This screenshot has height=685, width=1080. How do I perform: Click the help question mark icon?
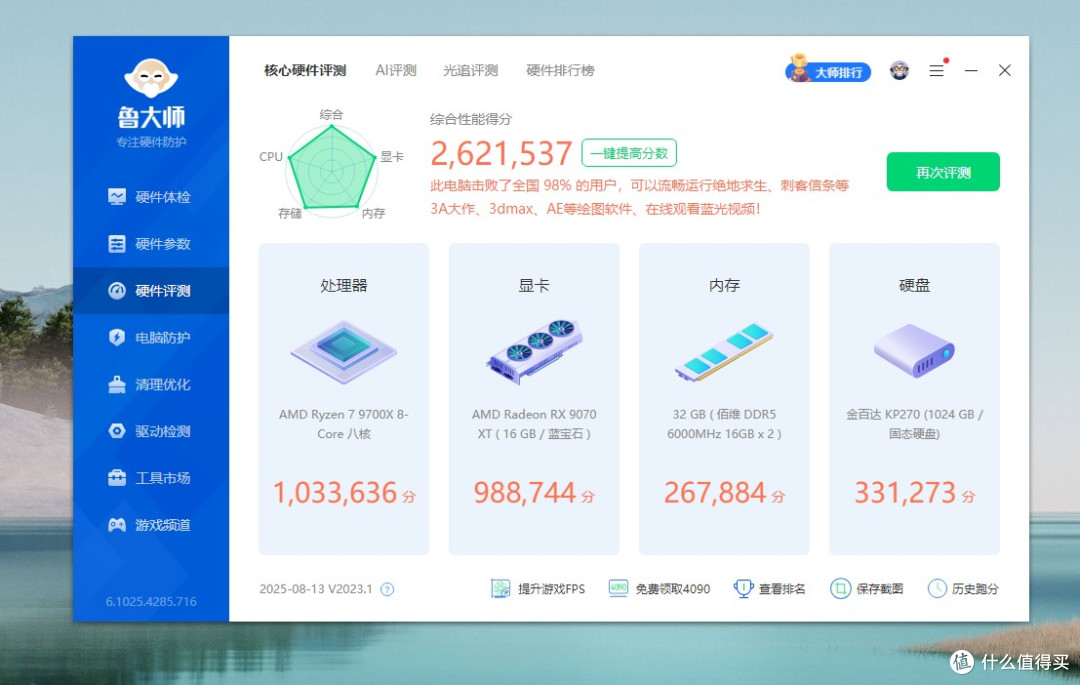[387, 589]
